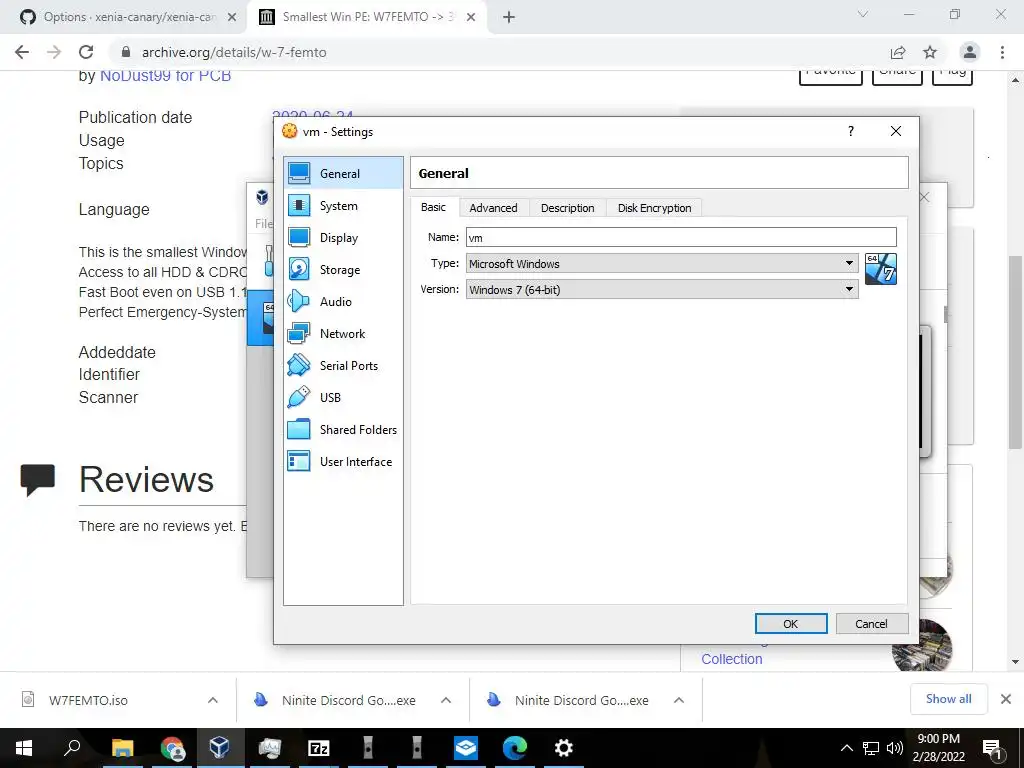Open File Explorer from the taskbar
This screenshot has width=1024, height=768.
tap(122, 748)
